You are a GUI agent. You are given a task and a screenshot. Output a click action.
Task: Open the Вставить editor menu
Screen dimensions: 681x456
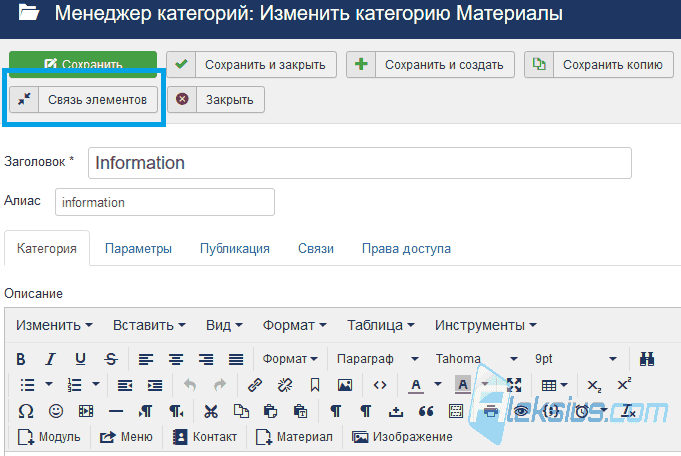click(x=149, y=325)
